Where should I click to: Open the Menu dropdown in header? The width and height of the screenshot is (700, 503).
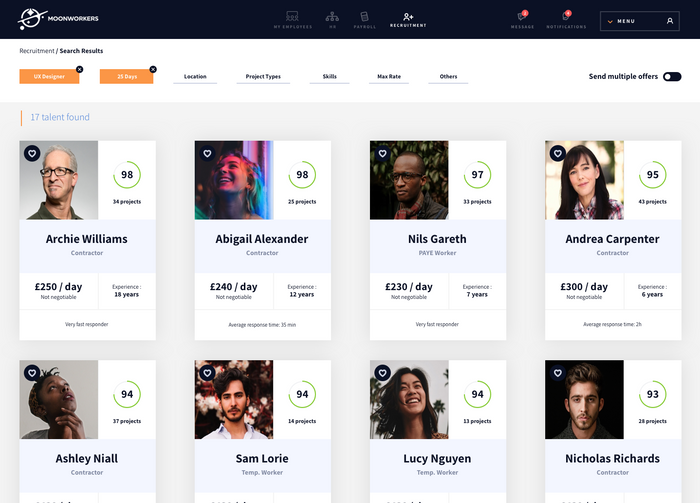point(640,21)
